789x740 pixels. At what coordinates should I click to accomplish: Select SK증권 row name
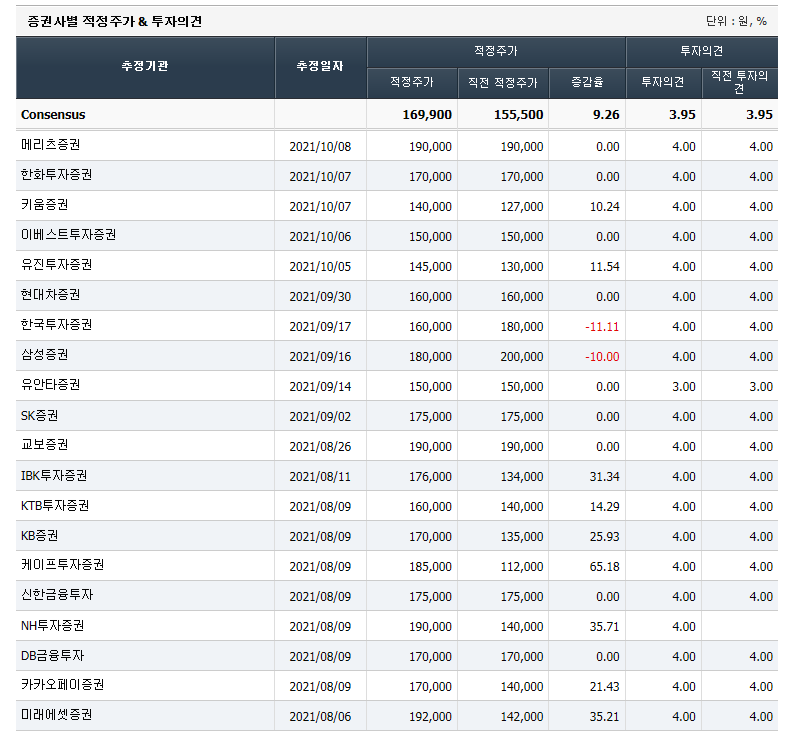click(39, 416)
